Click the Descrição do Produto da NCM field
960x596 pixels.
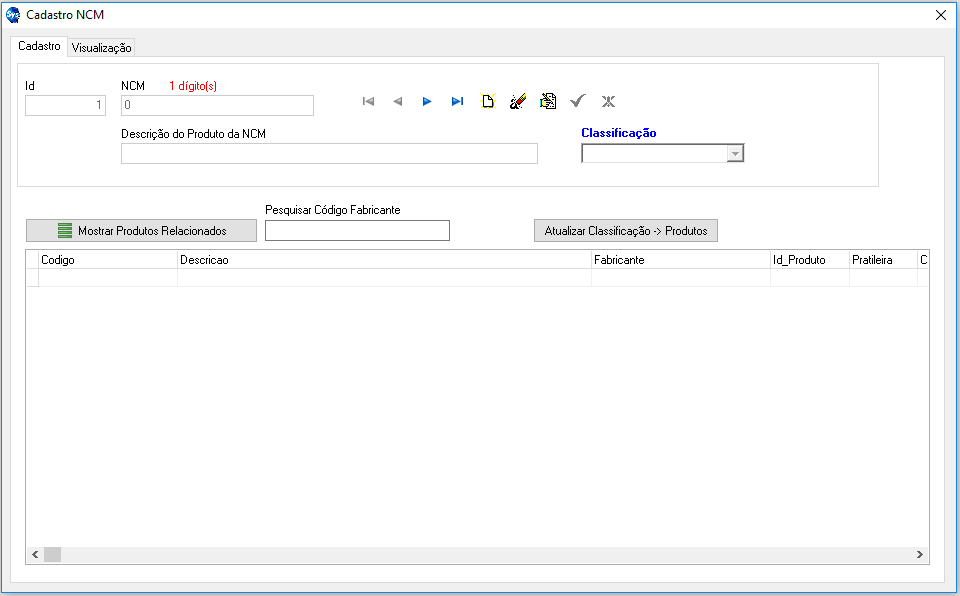329,153
